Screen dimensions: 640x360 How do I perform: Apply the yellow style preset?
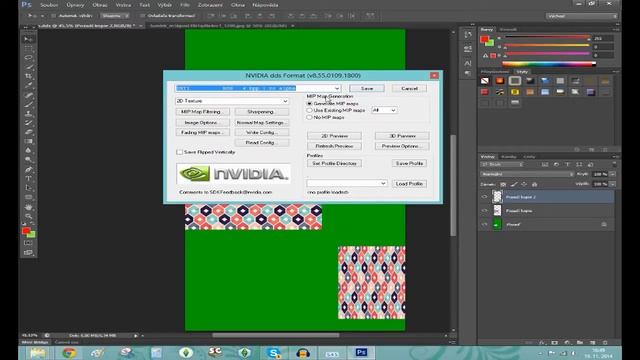515,92
